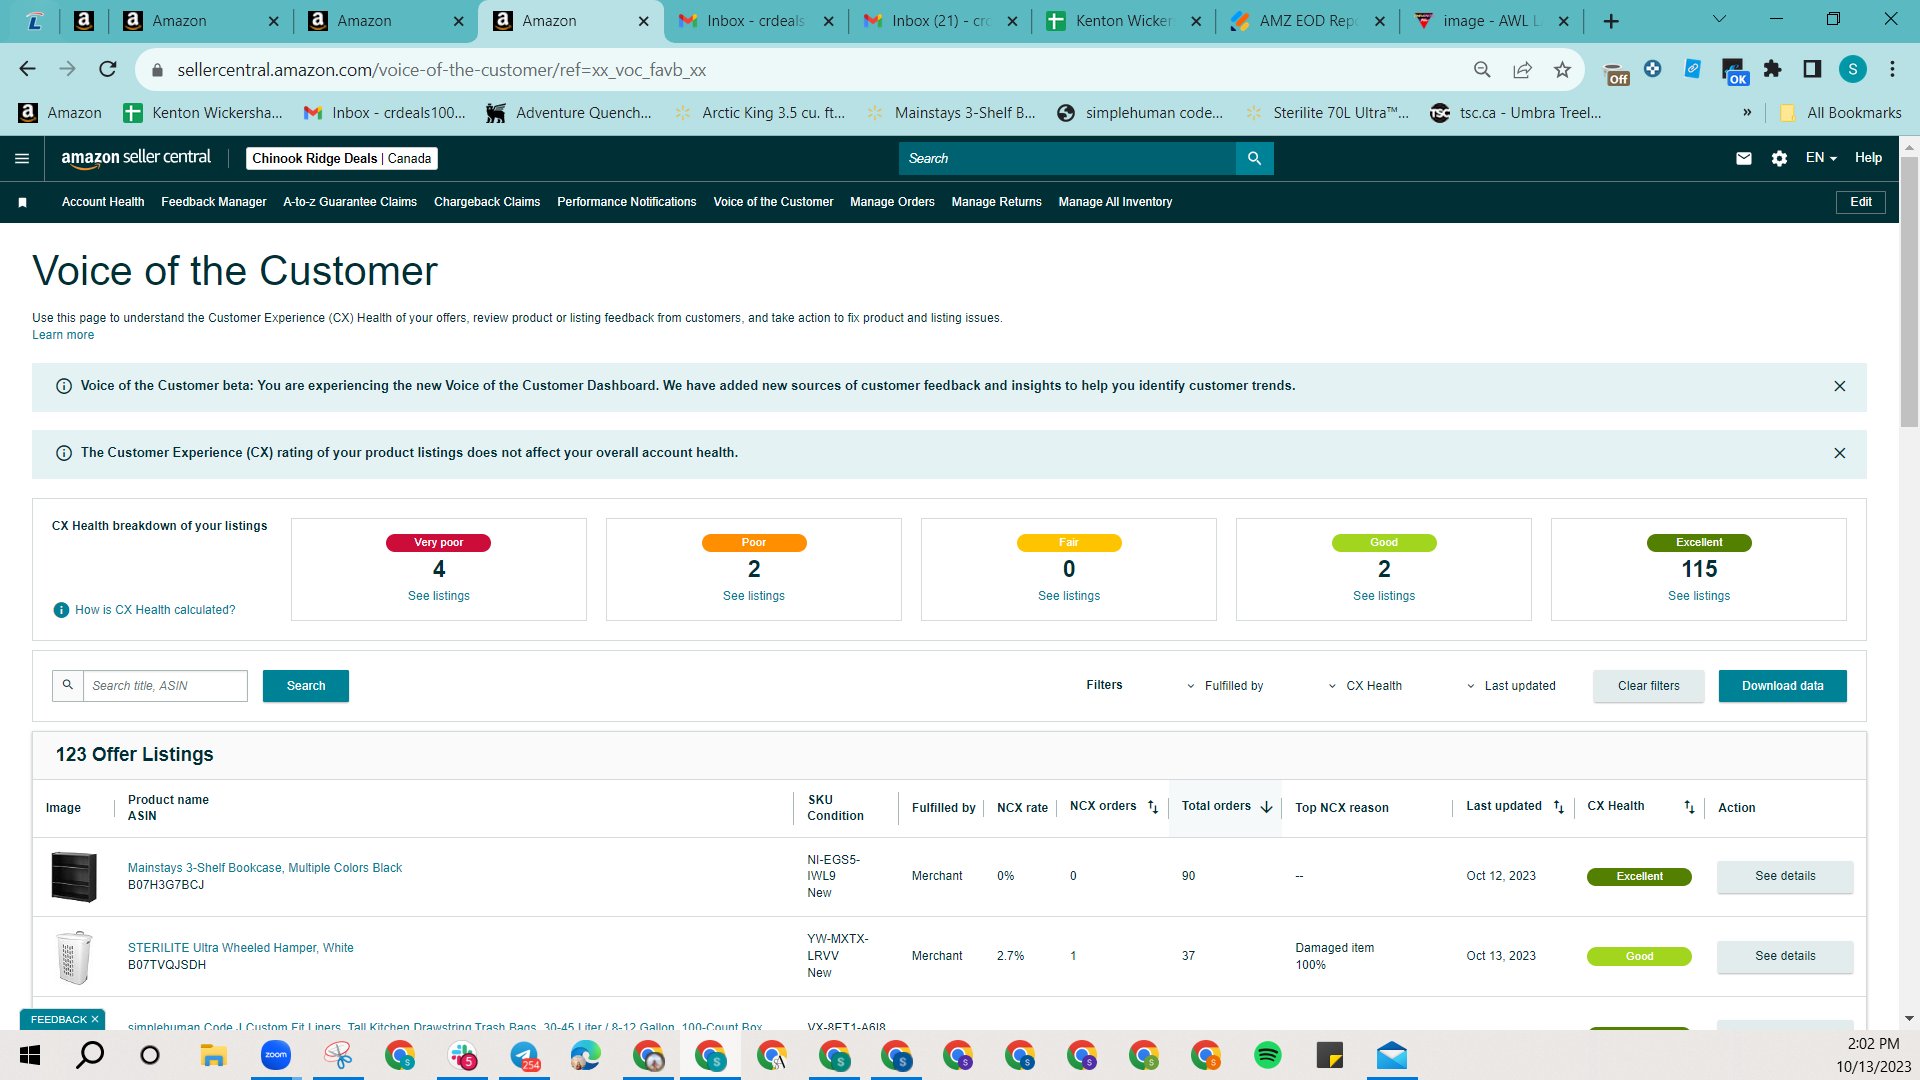Click the Mainstays bookcase product thumbnail
The width and height of the screenshot is (1920, 1080).
coord(74,877)
